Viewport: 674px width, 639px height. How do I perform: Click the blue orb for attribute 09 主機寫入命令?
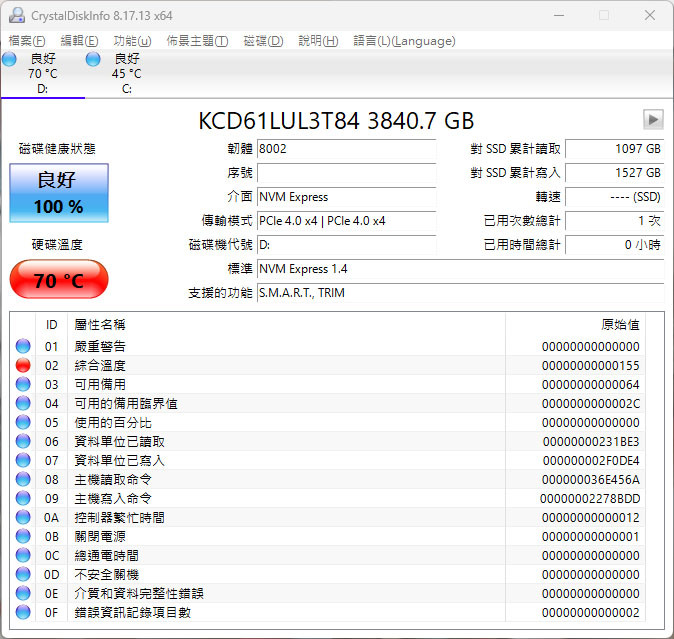pyautogui.click(x=23, y=498)
